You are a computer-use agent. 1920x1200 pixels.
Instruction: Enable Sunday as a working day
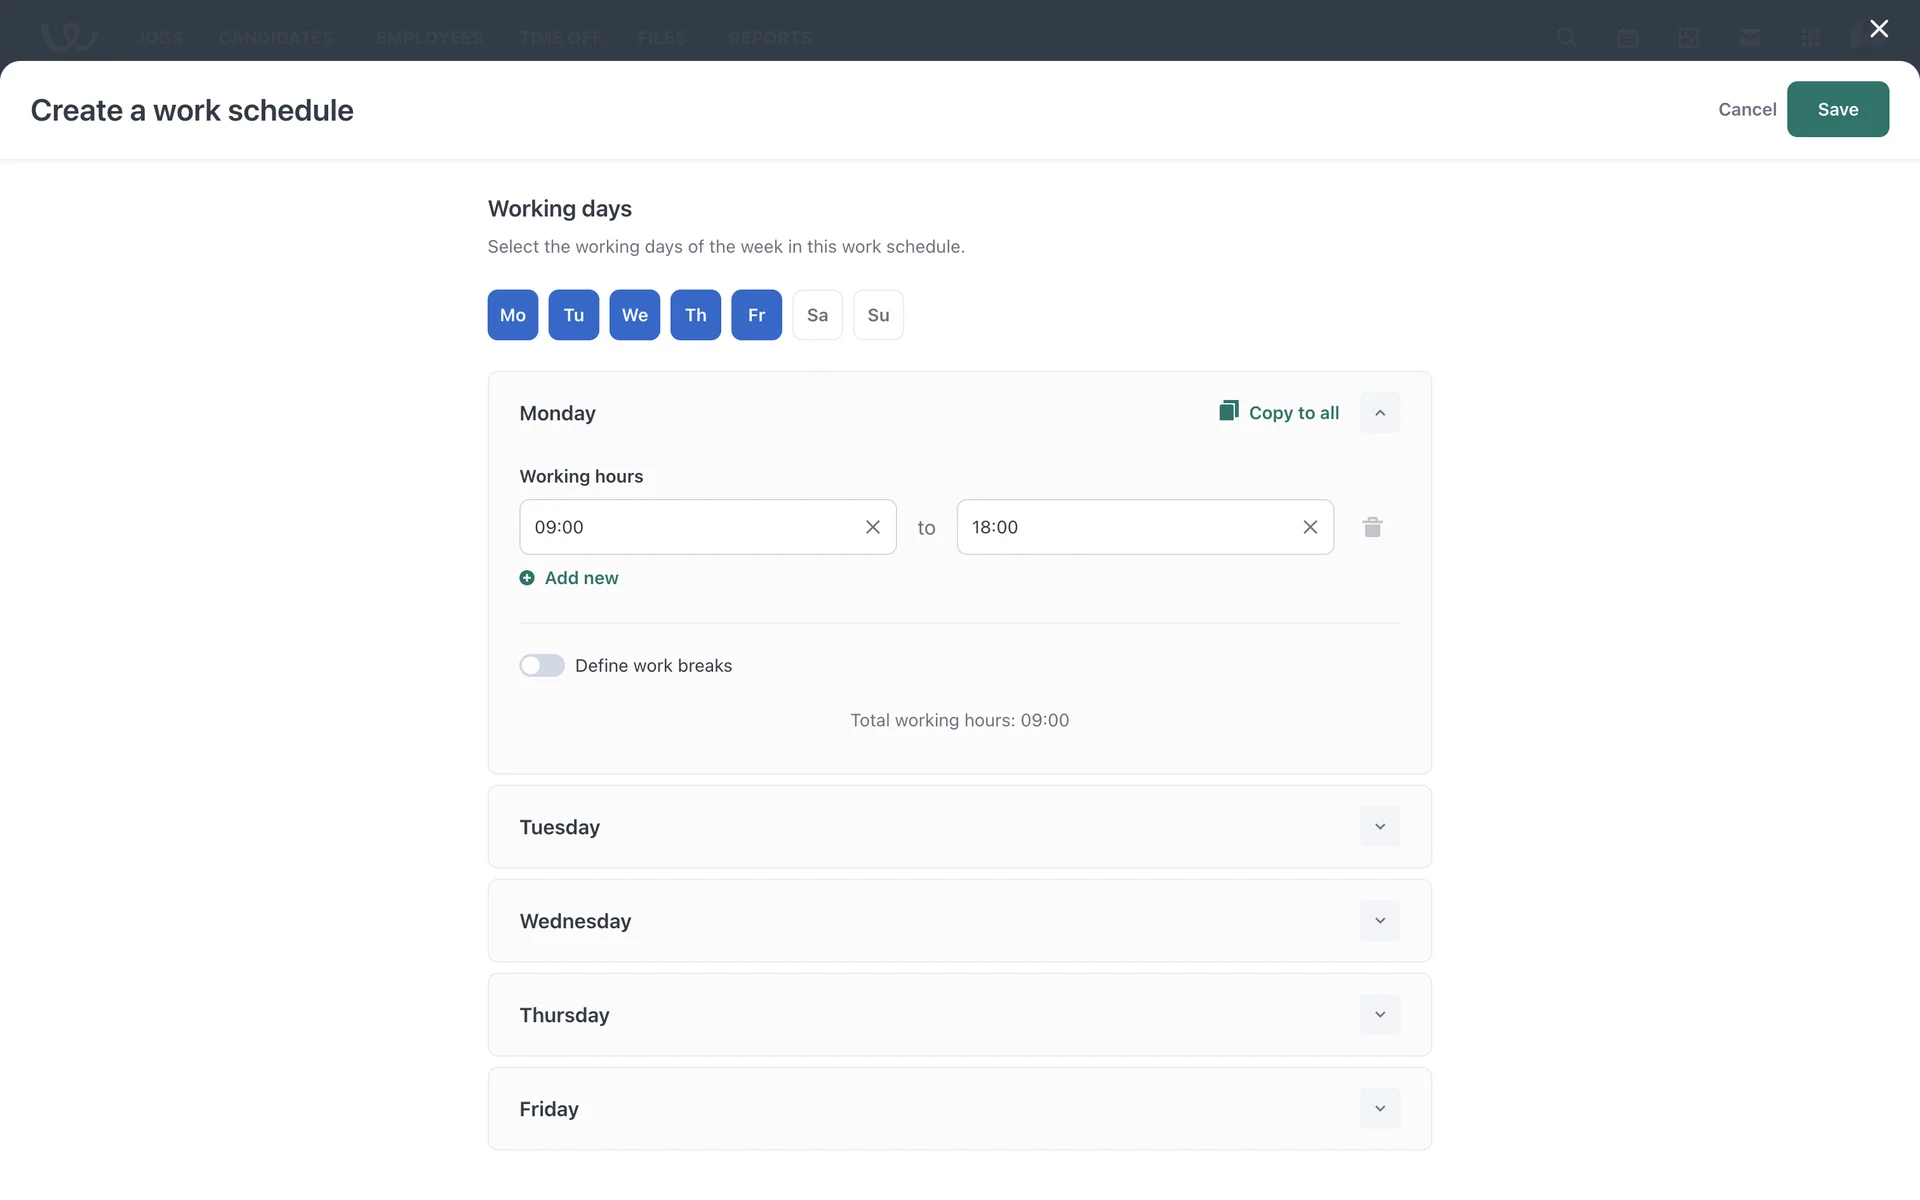pos(878,315)
